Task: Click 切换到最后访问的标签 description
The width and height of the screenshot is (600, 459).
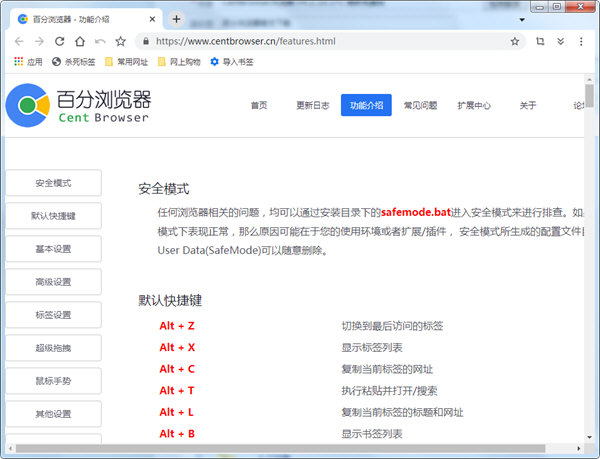Action: (392, 326)
